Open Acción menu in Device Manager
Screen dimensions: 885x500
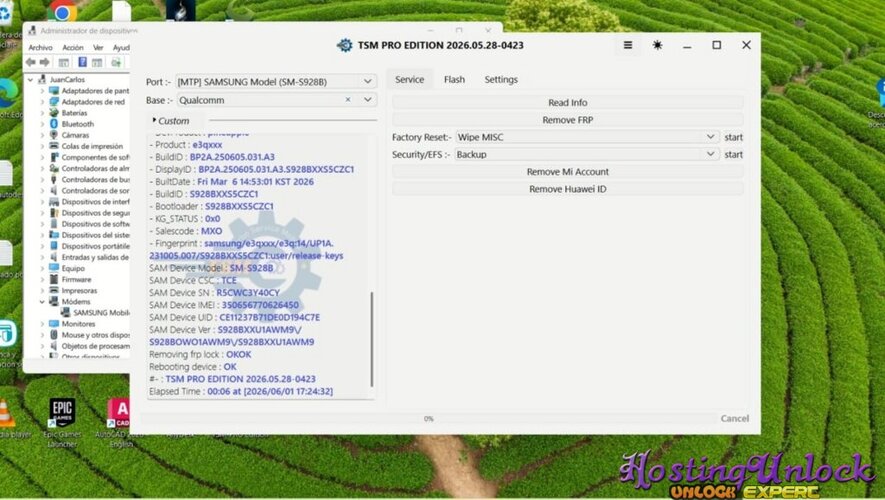tap(73, 47)
